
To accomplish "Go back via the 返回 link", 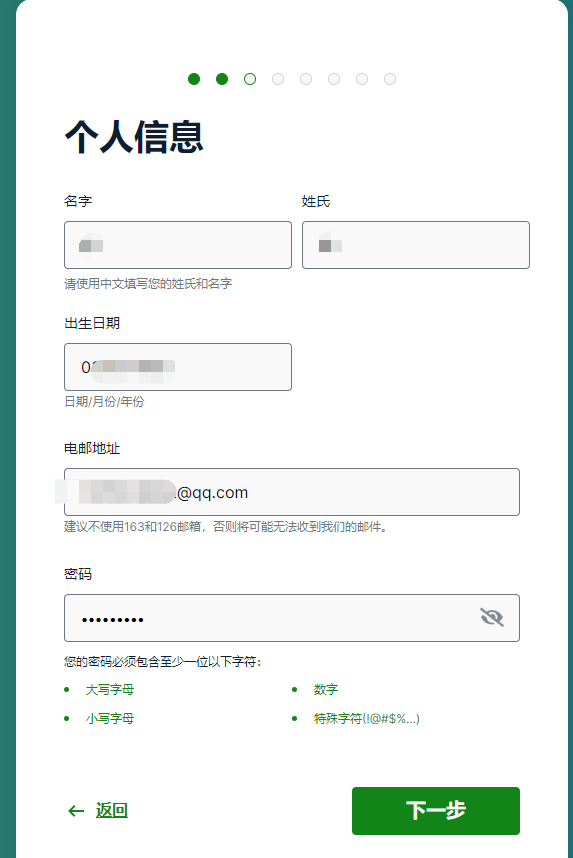I will (112, 810).
